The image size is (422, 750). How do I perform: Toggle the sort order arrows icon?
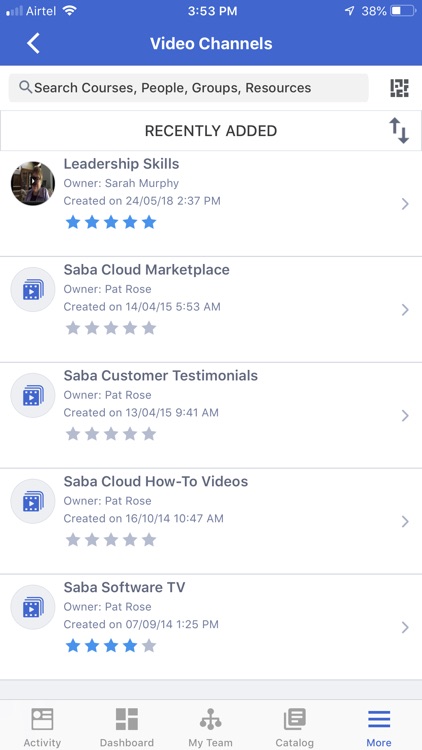coord(399,131)
